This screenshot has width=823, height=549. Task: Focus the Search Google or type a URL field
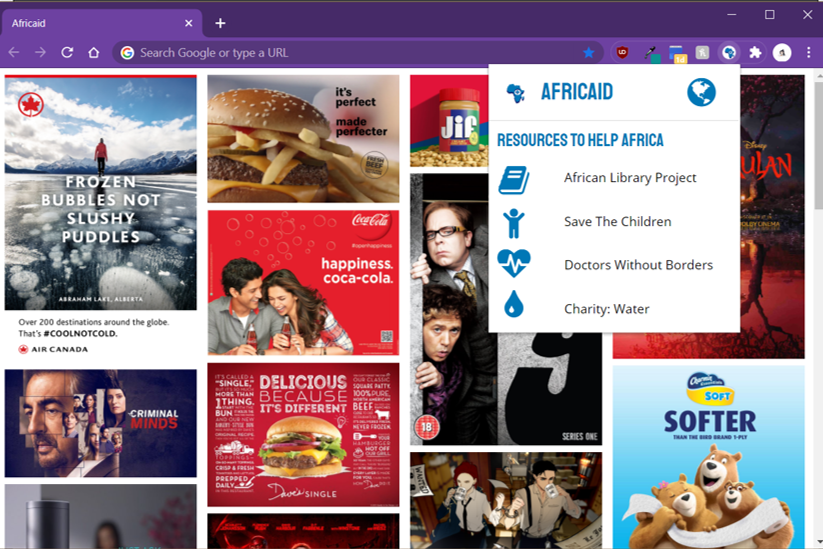click(357, 52)
